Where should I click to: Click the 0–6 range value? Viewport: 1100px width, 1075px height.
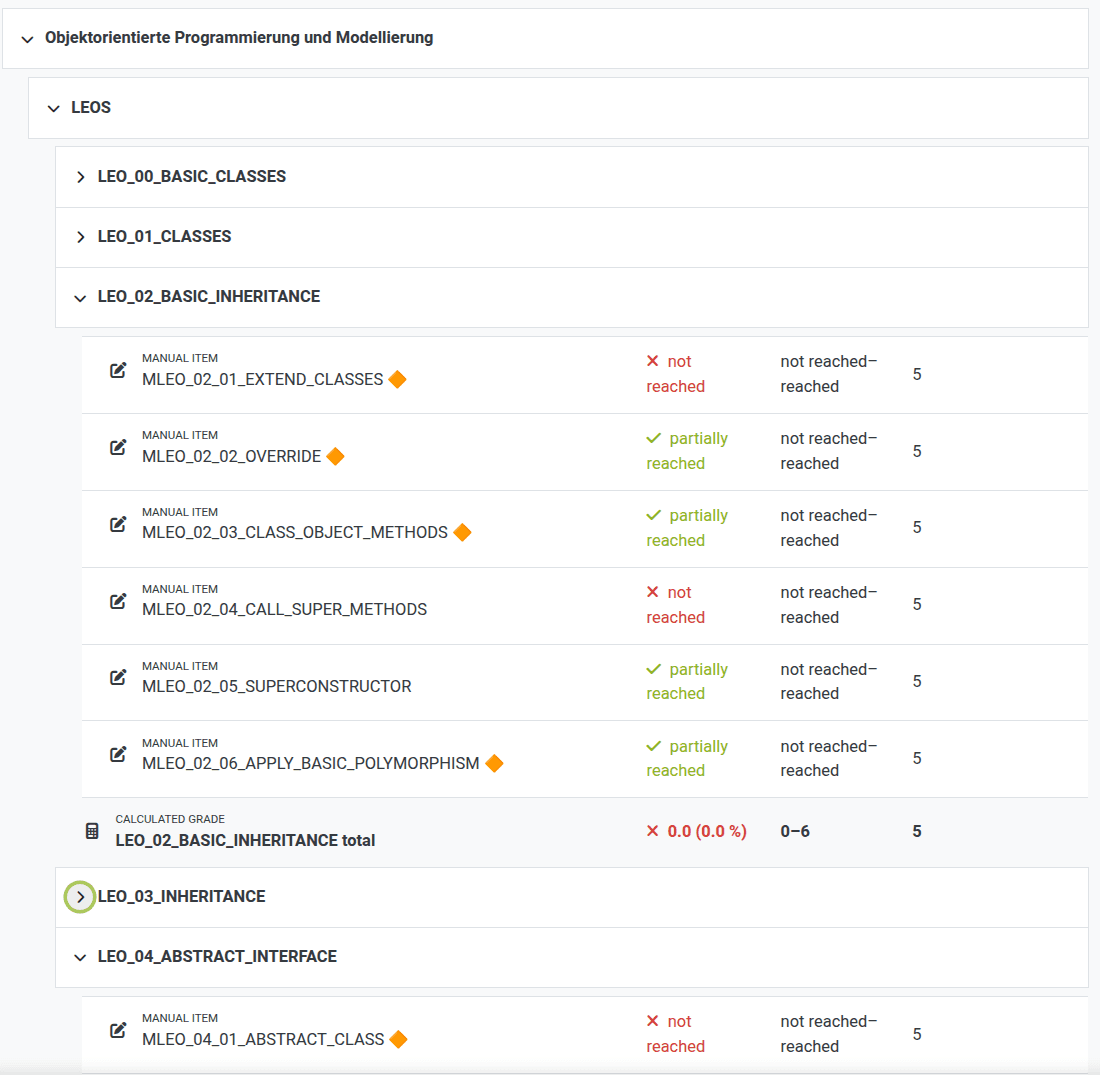[795, 832]
